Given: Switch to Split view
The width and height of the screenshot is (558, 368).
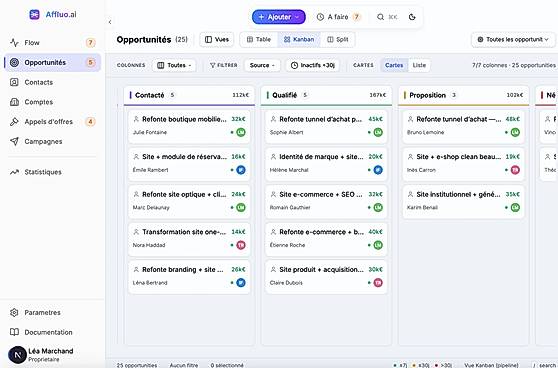Looking at the screenshot, I should click(x=337, y=40).
